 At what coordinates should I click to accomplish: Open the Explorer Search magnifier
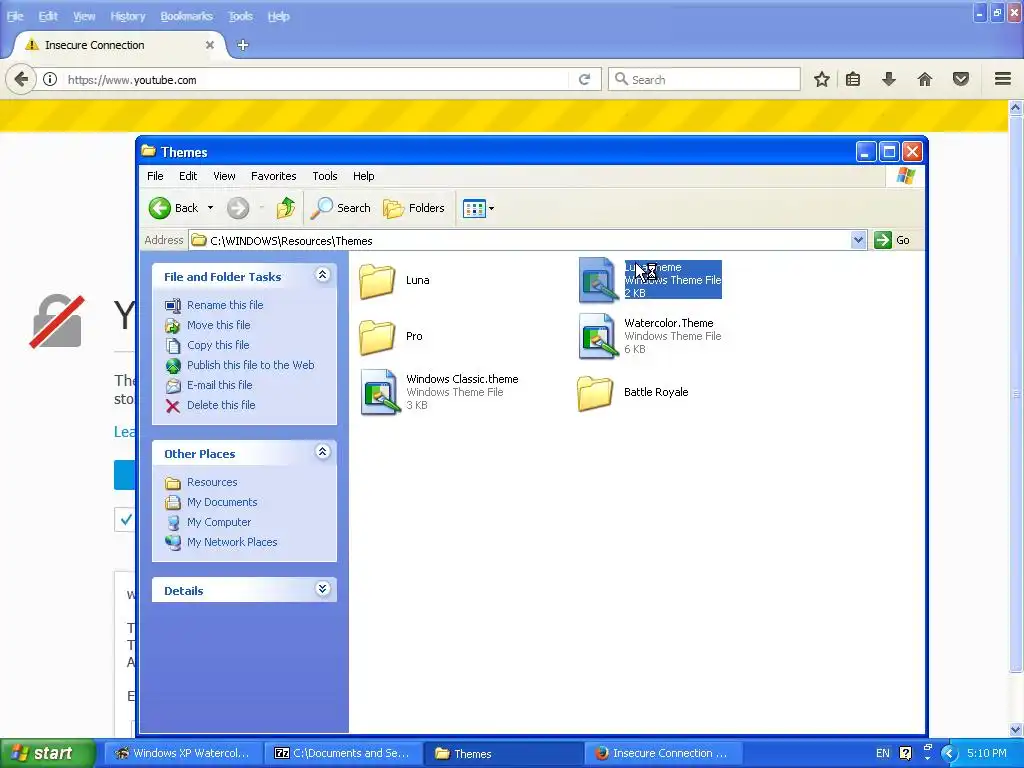(321, 208)
